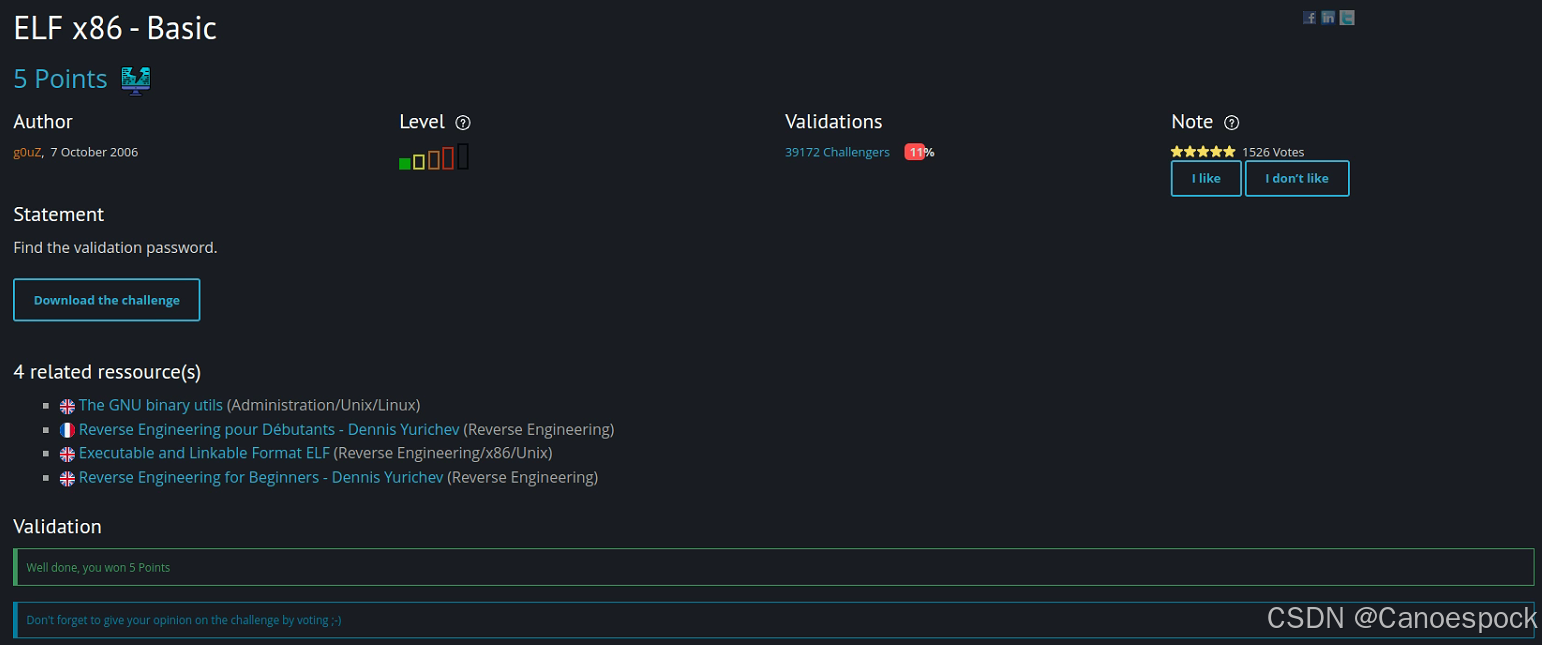This screenshot has width=1542, height=645.
Task: Open the Download the challenge button
Action: coord(106,299)
